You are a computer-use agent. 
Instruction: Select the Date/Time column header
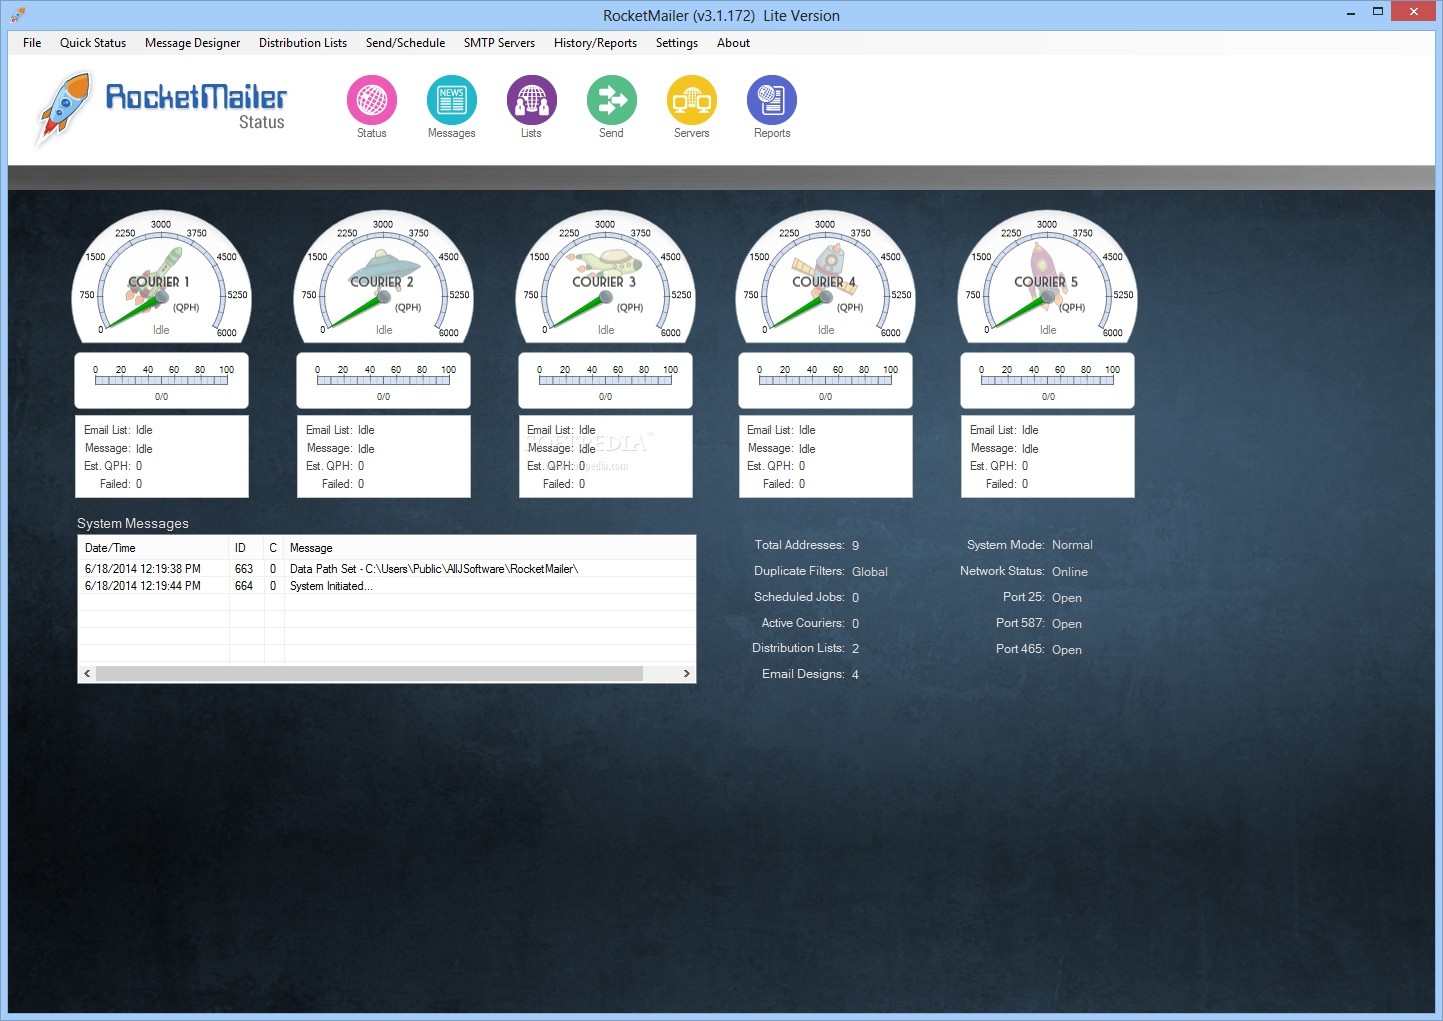point(154,548)
